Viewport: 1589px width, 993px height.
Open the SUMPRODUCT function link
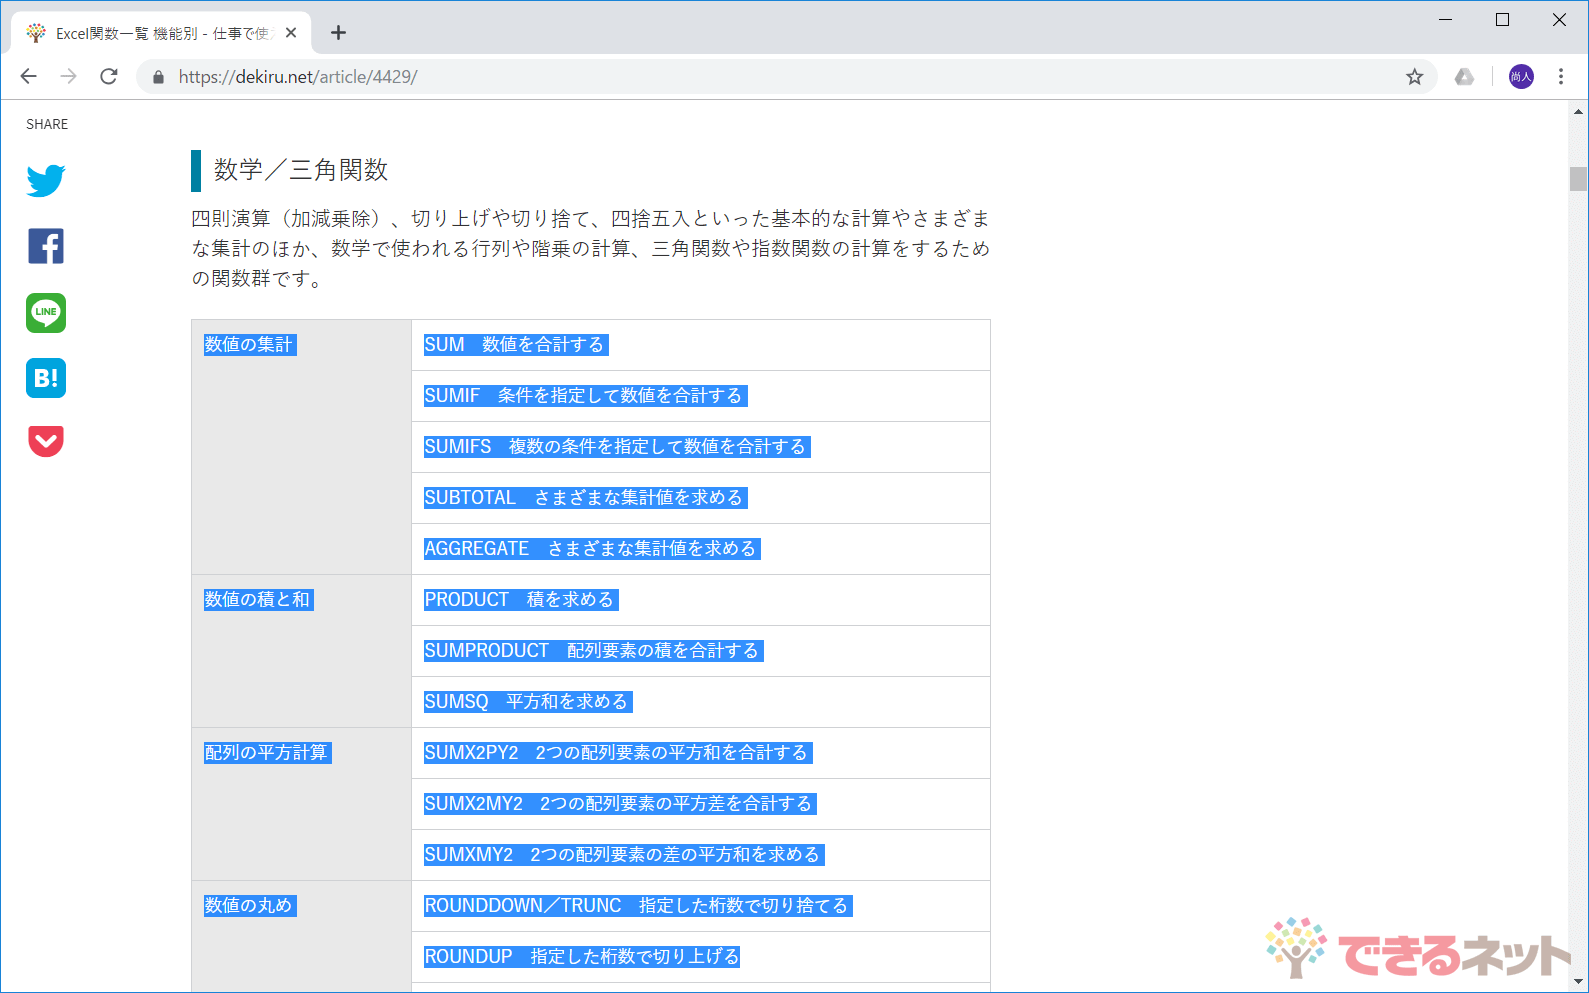[594, 651]
